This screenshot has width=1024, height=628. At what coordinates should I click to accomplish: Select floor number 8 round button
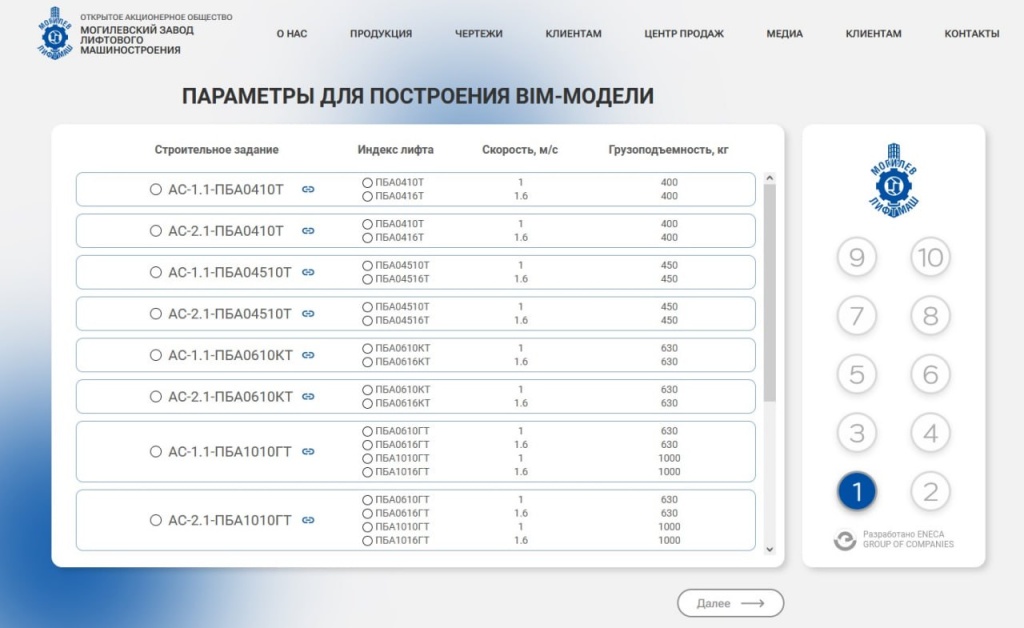930,315
